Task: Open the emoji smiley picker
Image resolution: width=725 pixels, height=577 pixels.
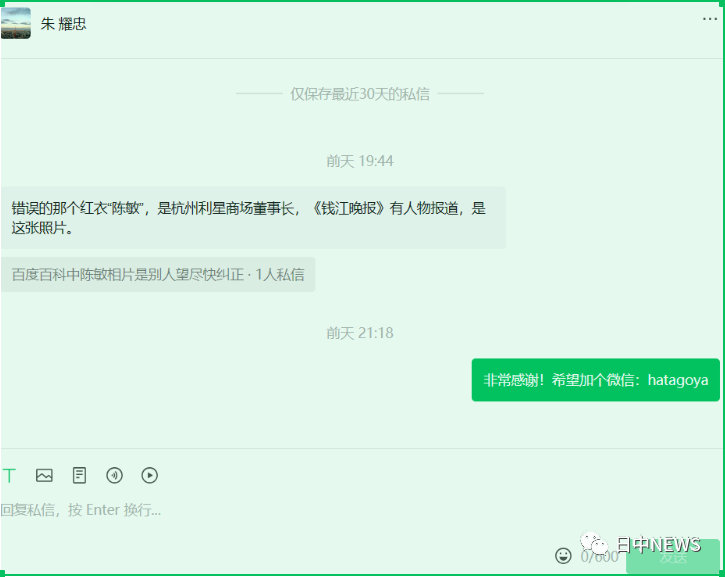Action: click(x=563, y=556)
